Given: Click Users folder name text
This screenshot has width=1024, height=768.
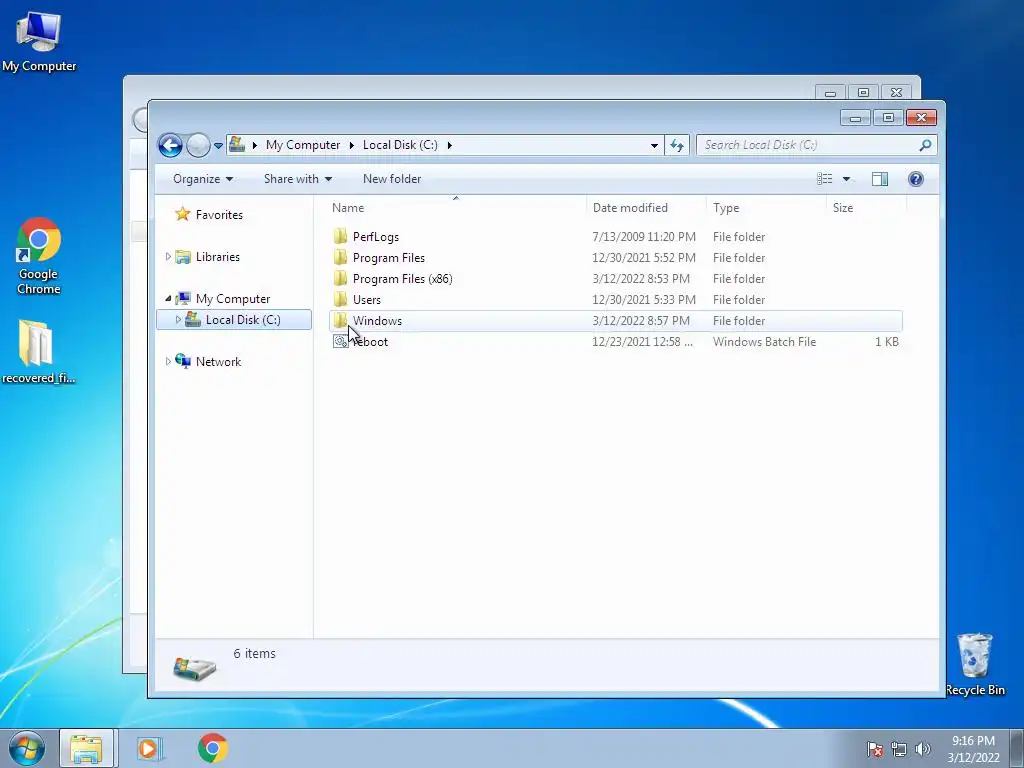Looking at the screenshot, I should pos(366,300).
